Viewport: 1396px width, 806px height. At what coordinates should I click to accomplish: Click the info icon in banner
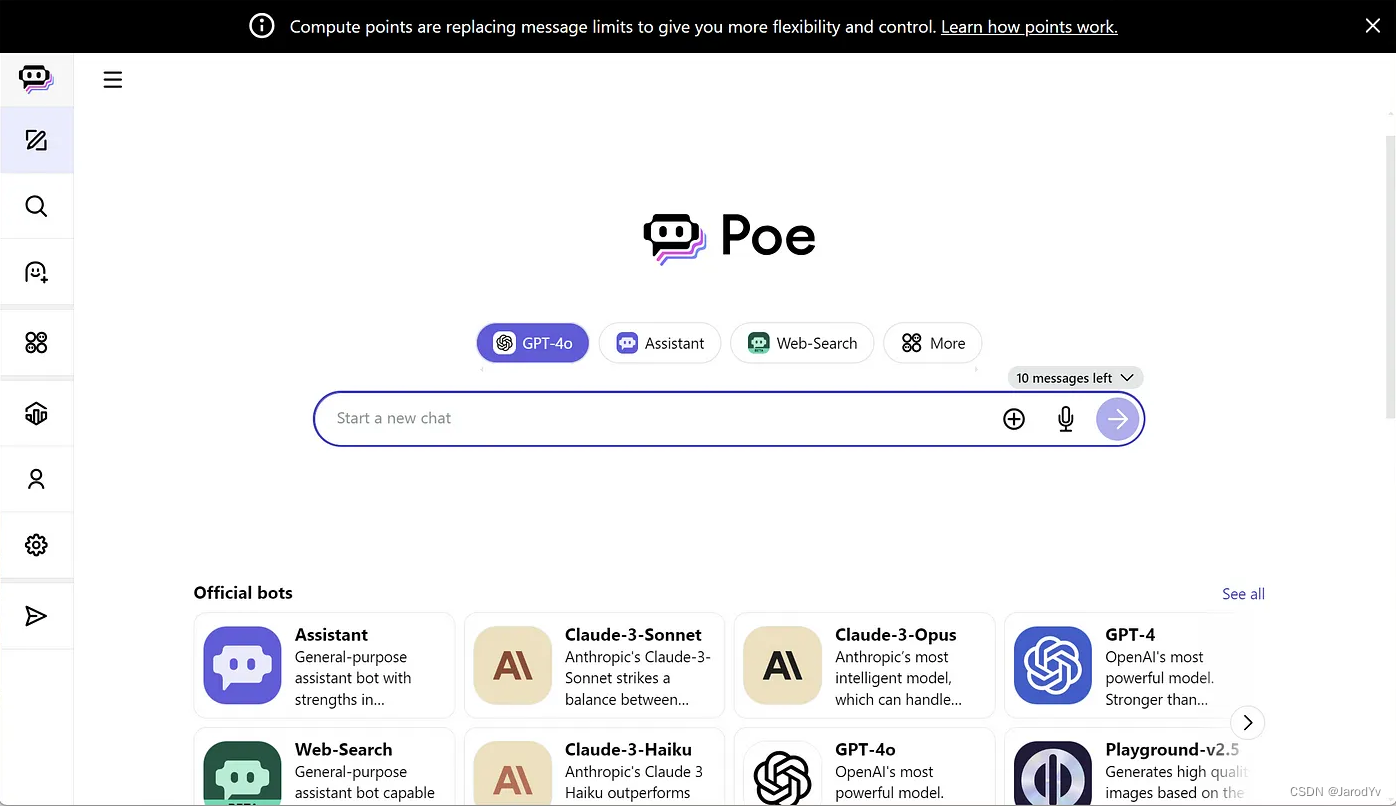coord(262,26)
